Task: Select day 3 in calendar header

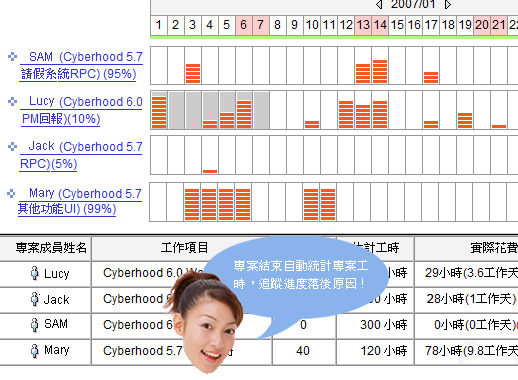Action: pyautogui.click(x=193, y=25)
